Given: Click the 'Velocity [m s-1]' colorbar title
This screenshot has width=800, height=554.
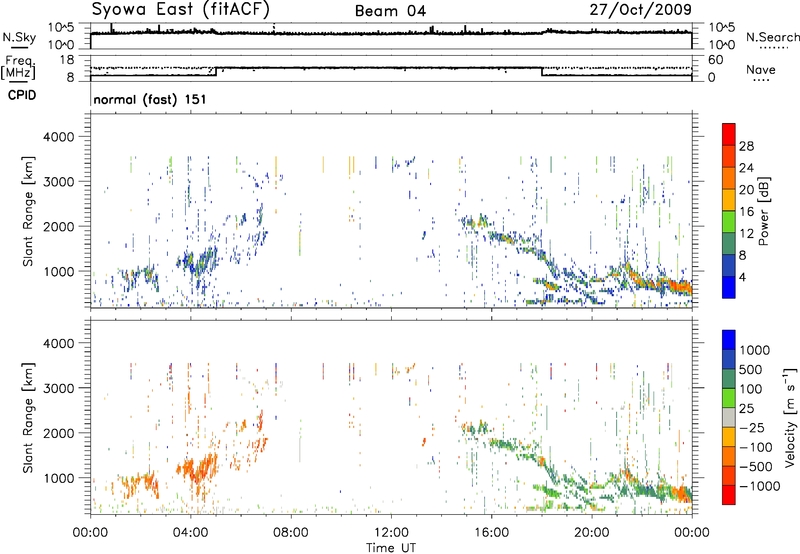Looking at the screenshot, I should tap(790, 417).
